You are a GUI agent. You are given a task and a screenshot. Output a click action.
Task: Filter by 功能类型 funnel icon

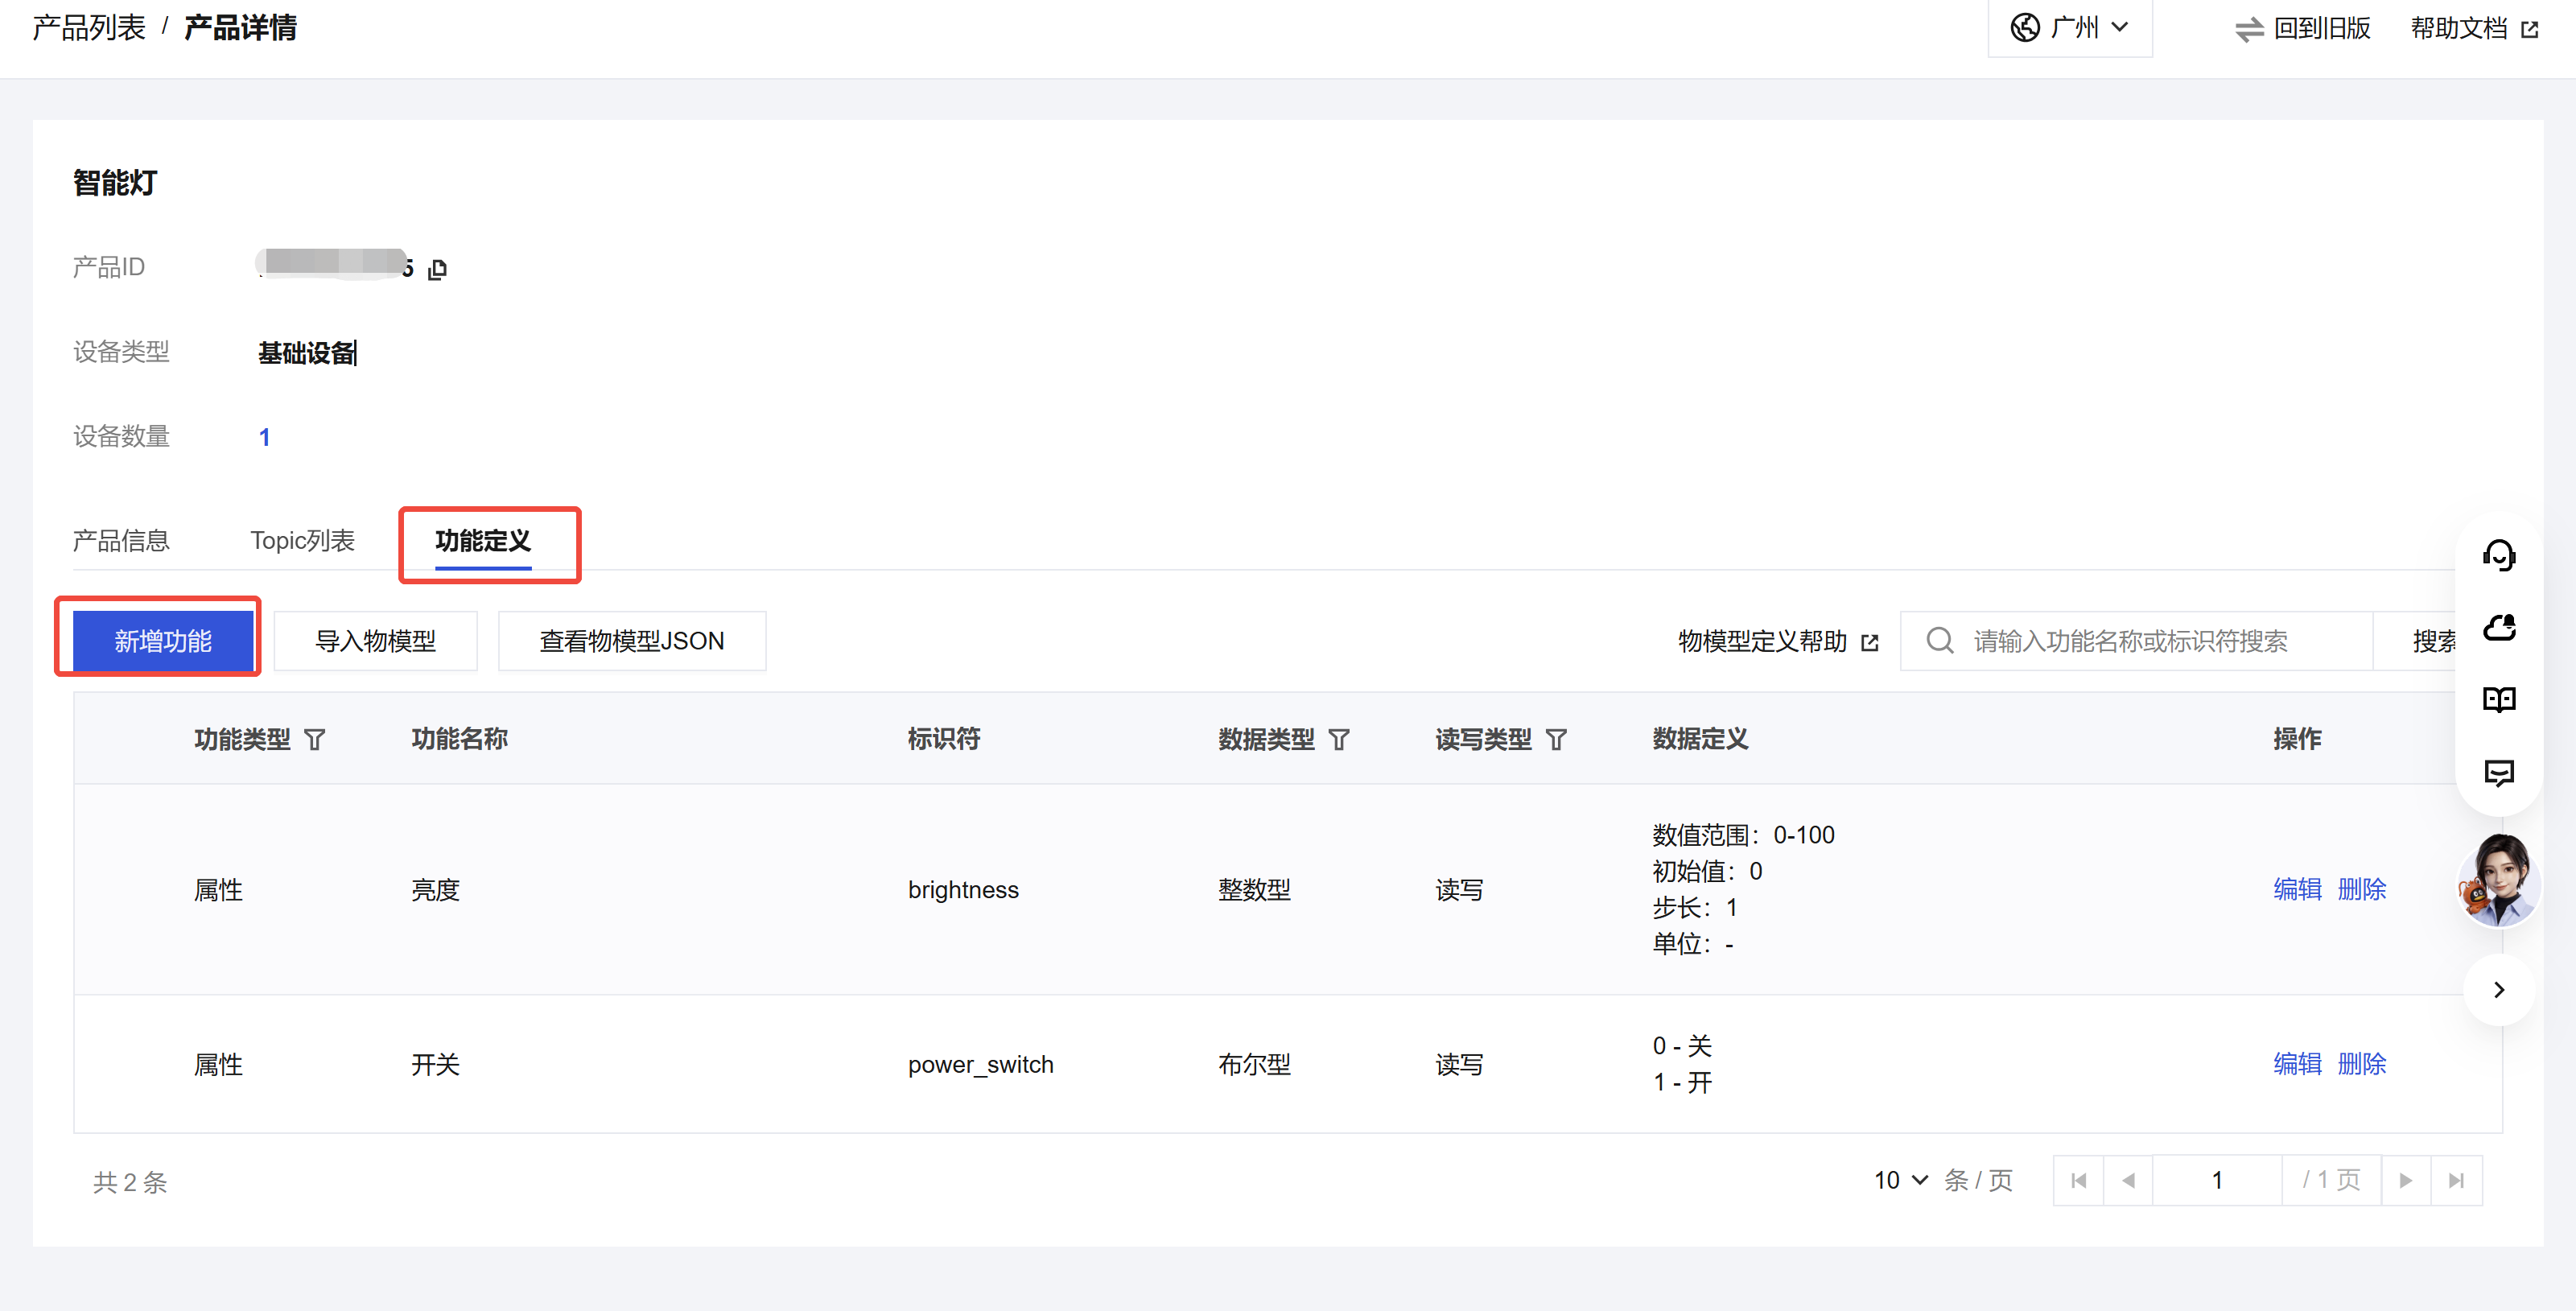pos(315,740)
